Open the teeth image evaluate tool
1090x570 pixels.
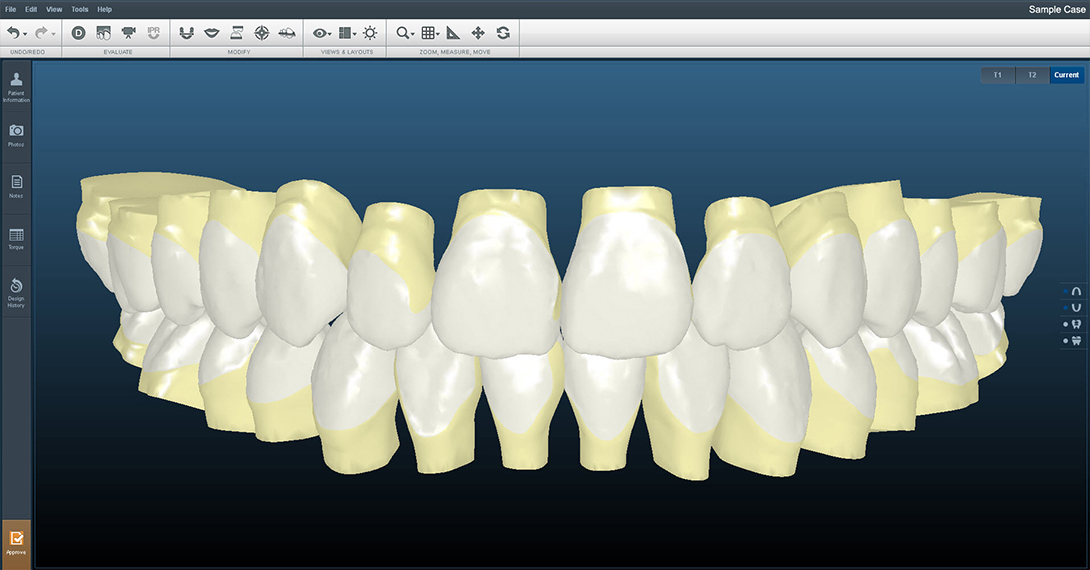click(x=104, y=33)
